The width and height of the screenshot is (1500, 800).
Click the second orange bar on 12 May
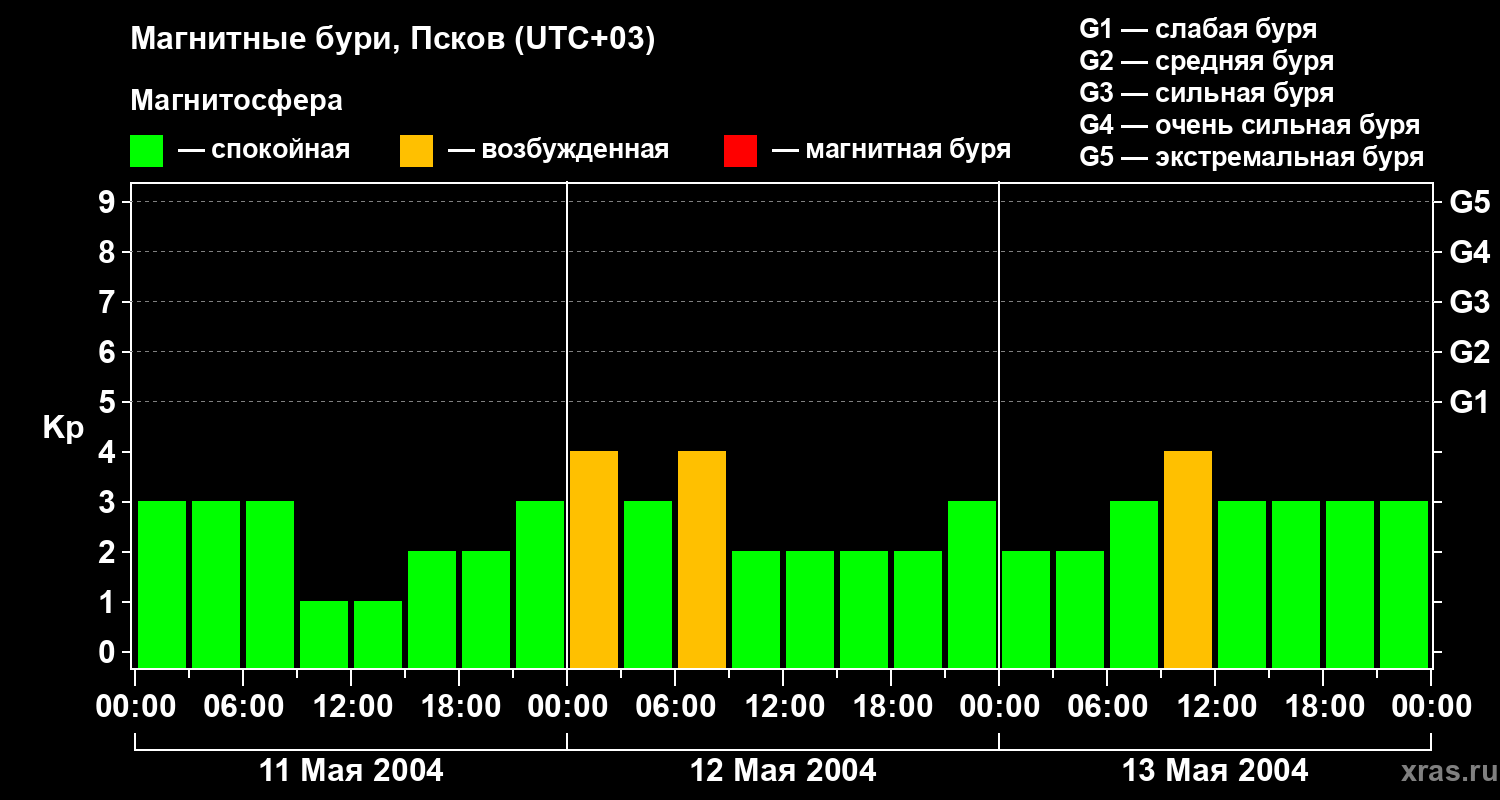click(x=702, y=559)
